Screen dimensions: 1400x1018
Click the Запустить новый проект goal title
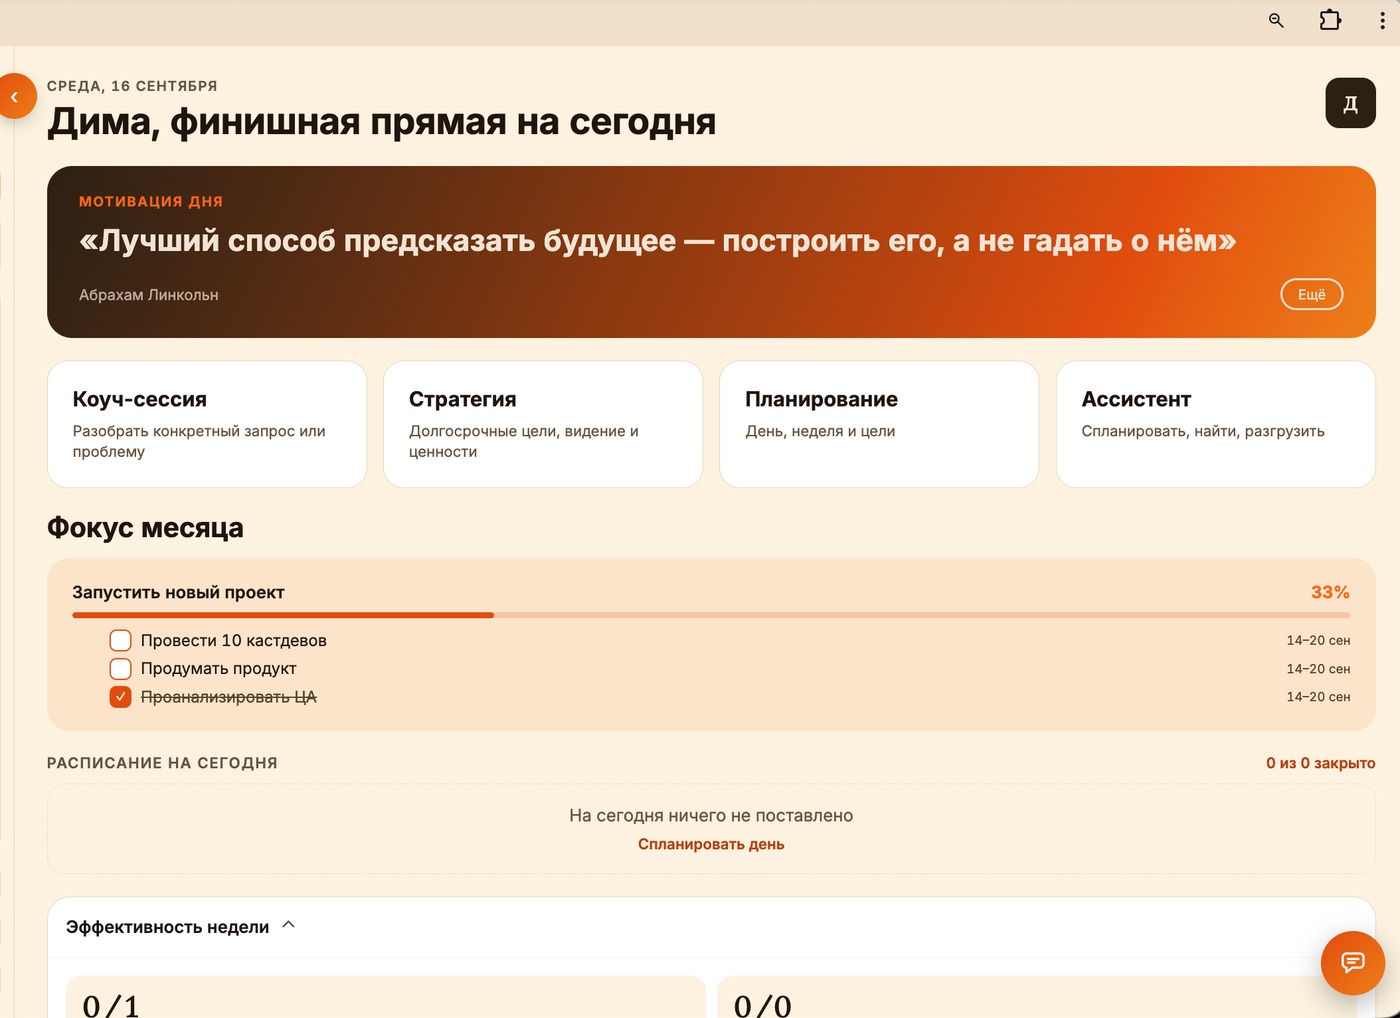[x=178, y=592]
